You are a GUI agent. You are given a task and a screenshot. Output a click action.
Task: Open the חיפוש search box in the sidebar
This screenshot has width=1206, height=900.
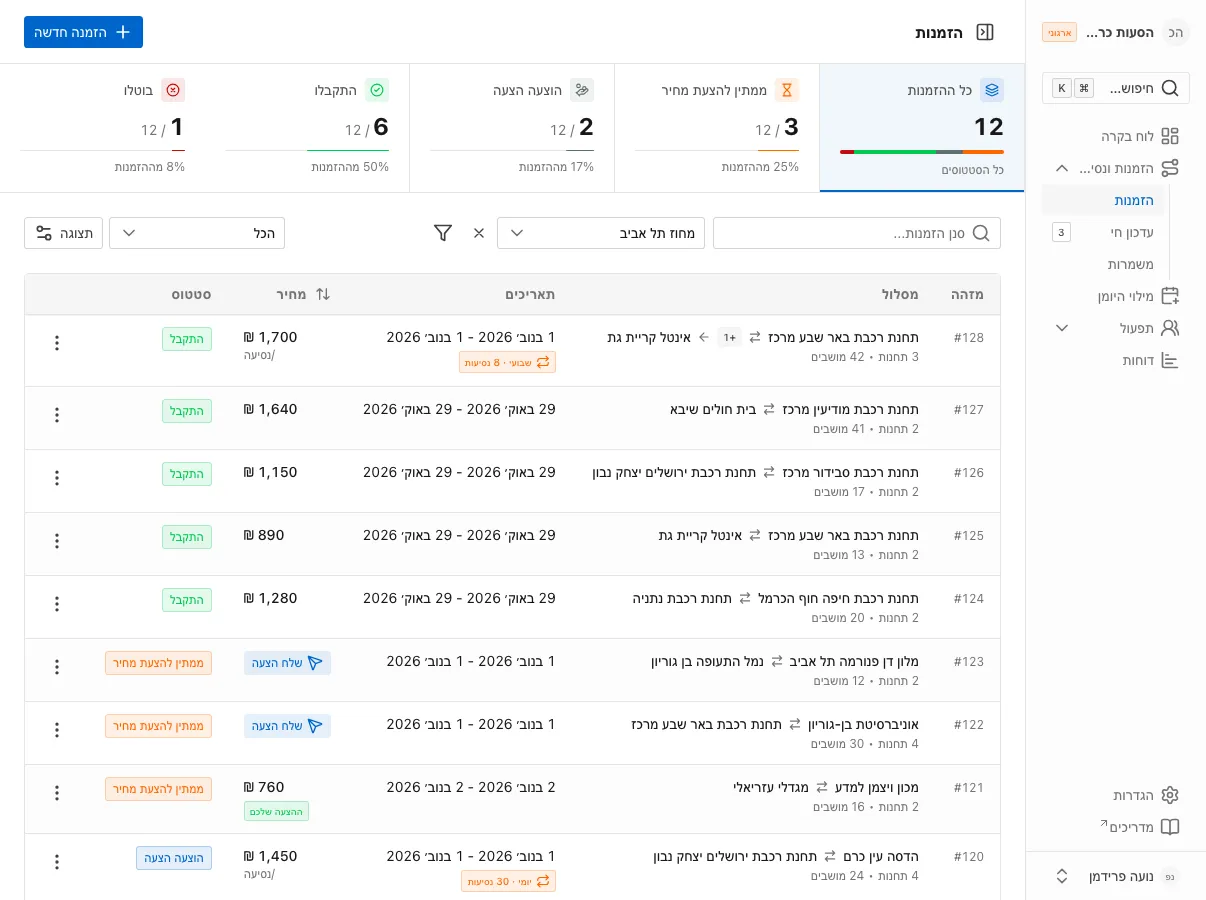click(1116, 88)
